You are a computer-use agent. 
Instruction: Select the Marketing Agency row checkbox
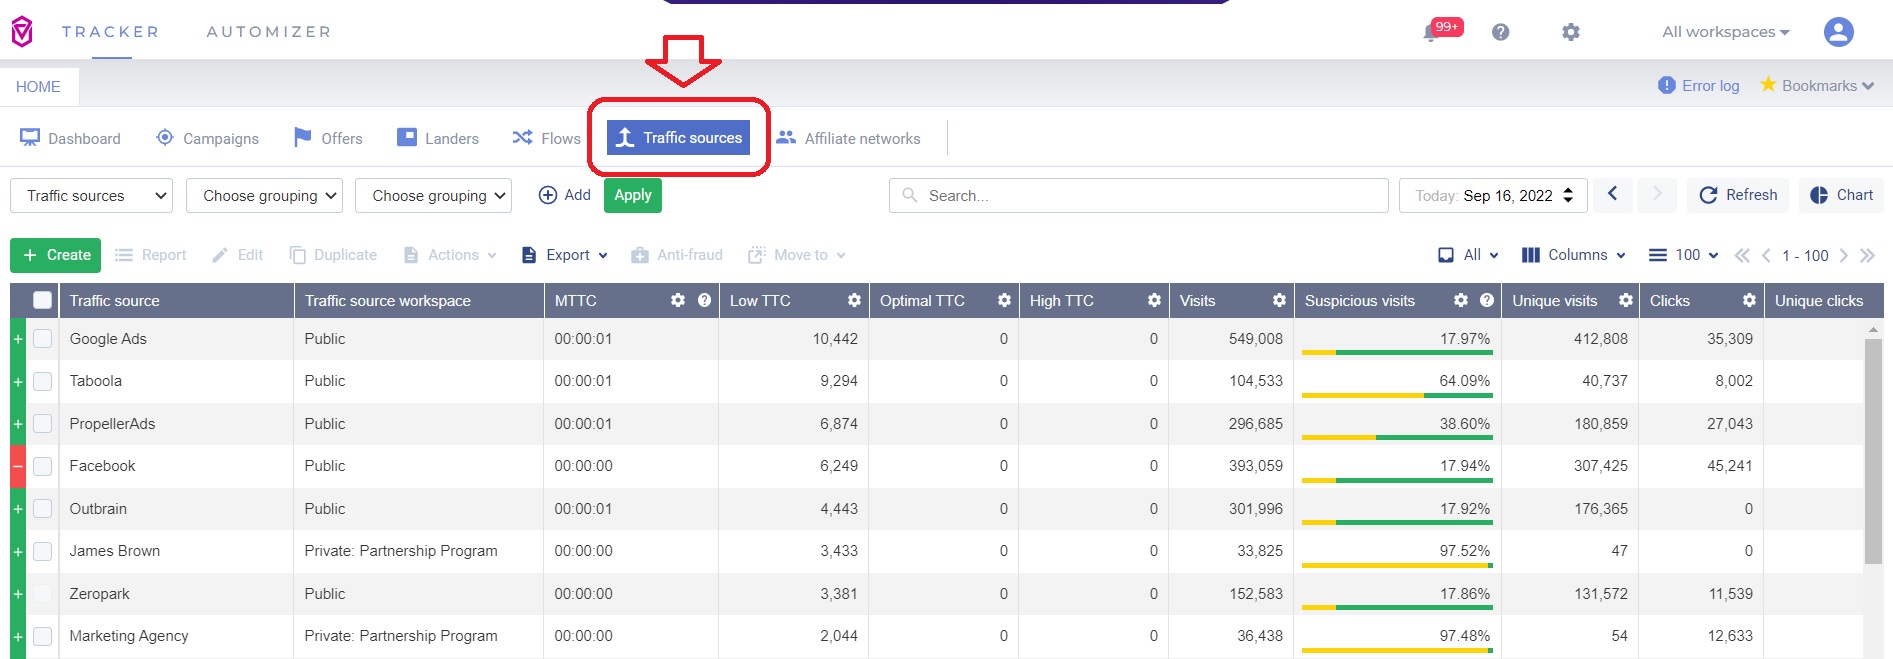(42, 636)
